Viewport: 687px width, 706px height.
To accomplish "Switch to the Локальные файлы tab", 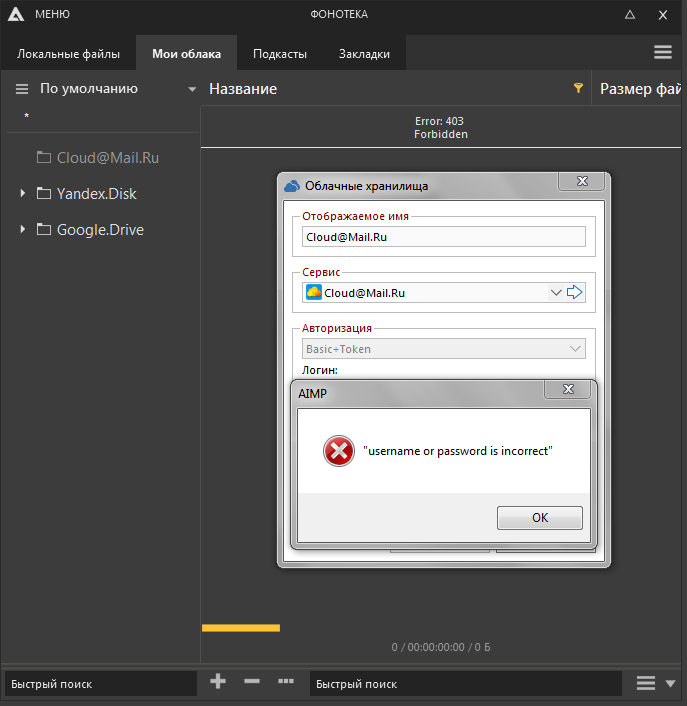I will pyautogui.click(x=68, y=54).
